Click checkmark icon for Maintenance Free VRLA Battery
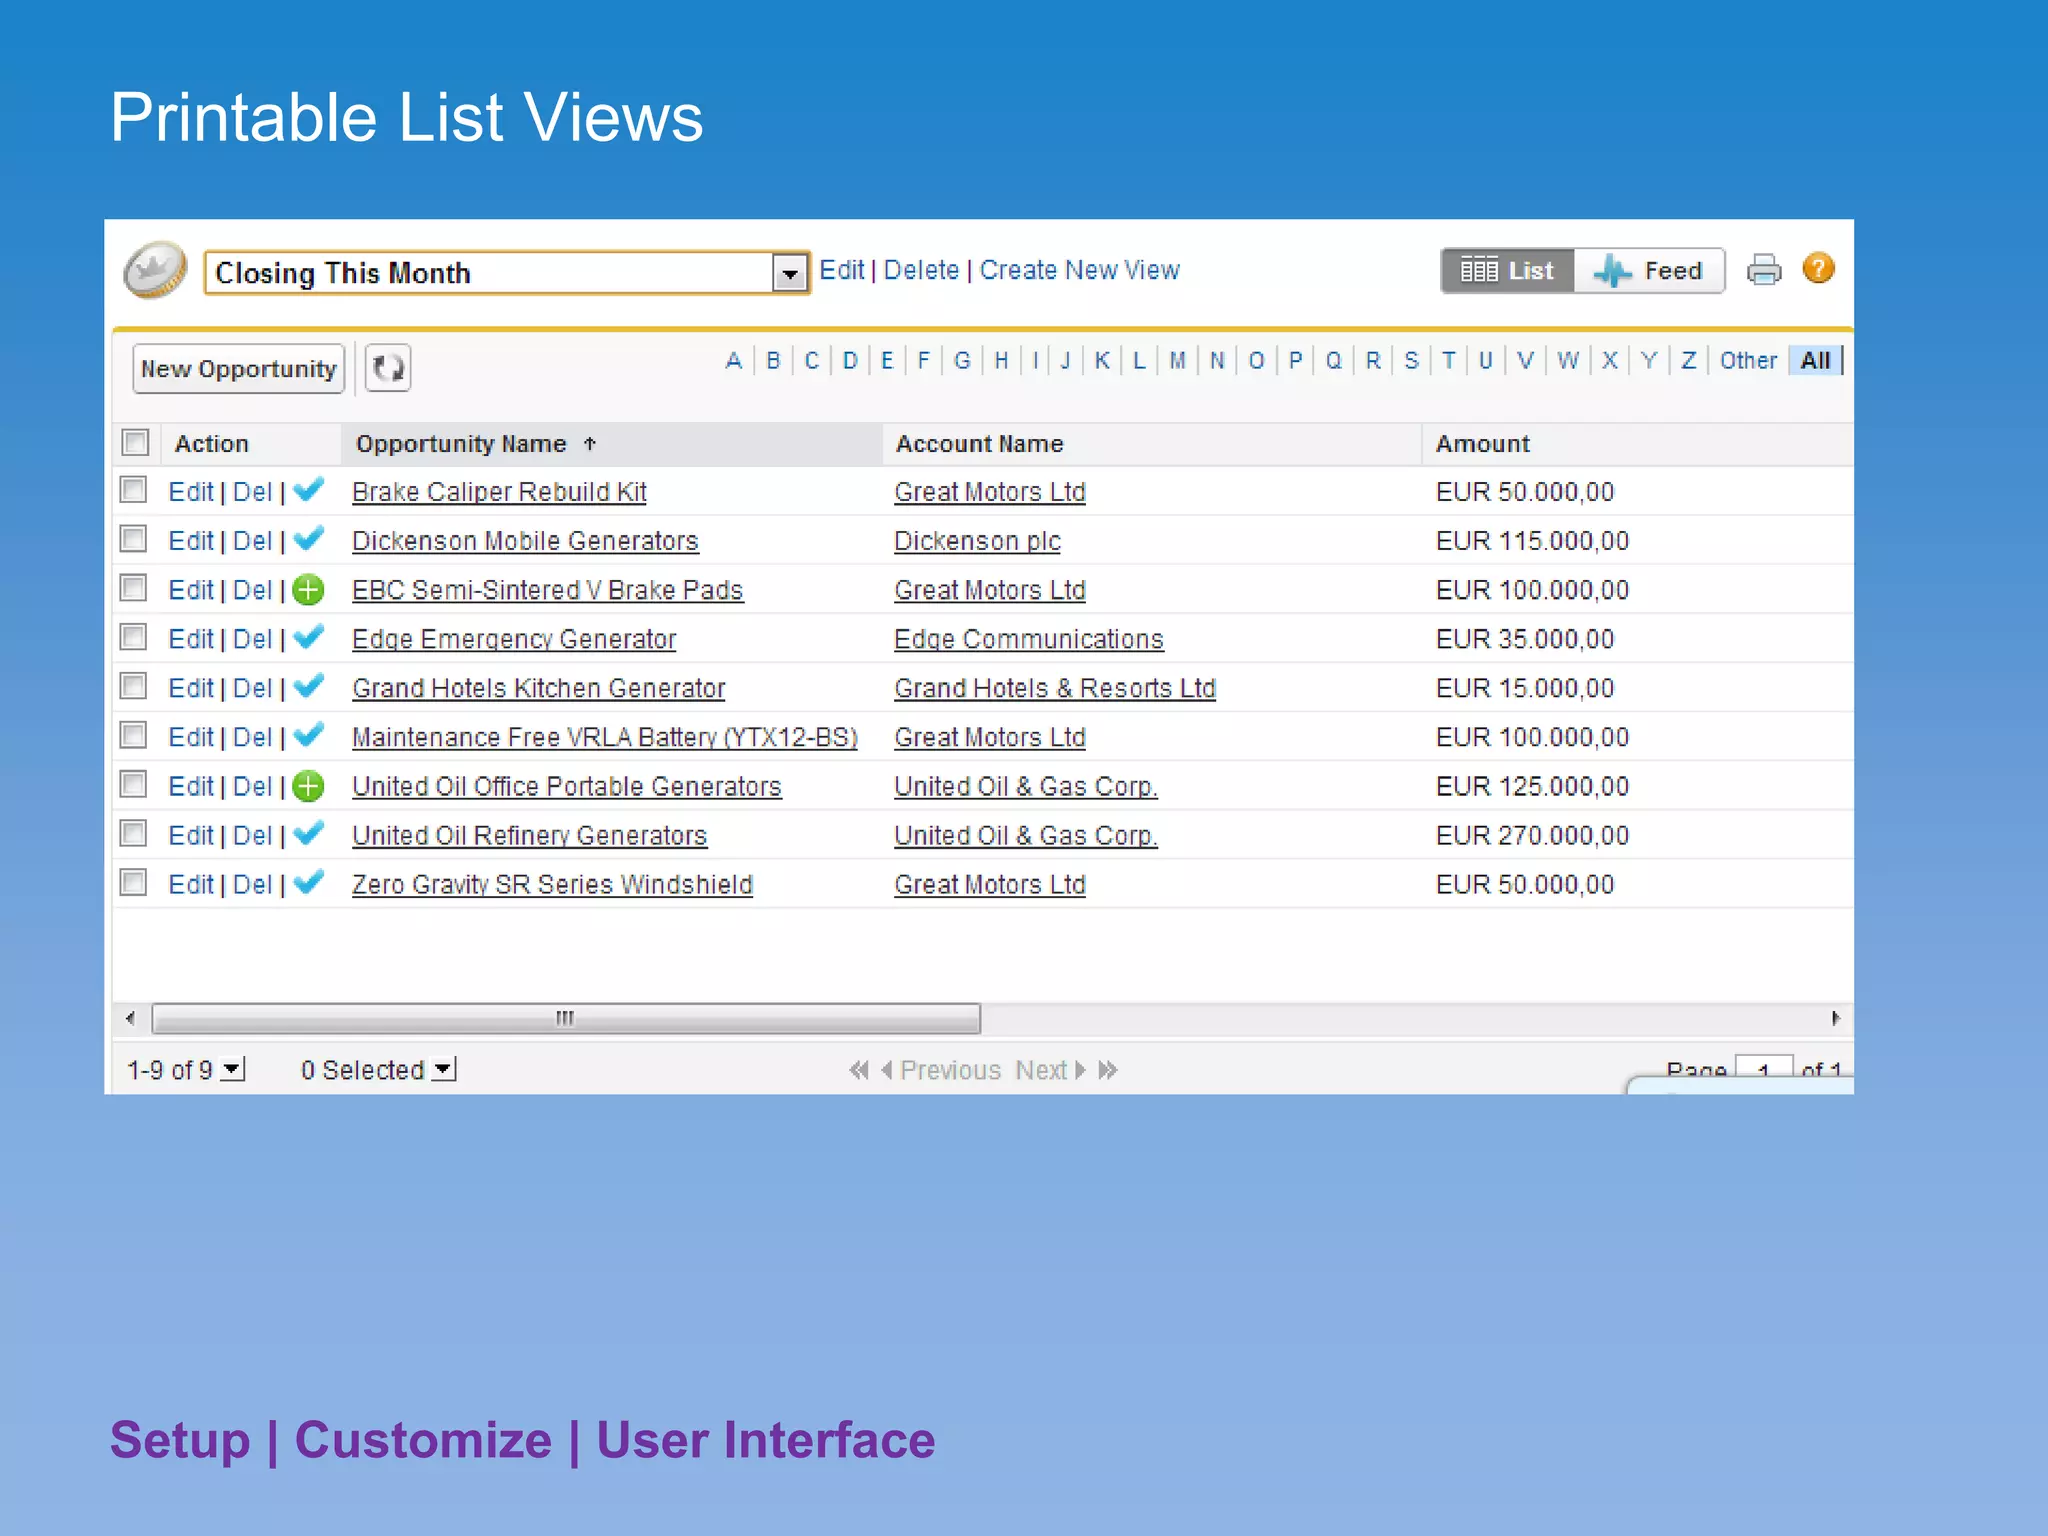The image size is (2048, 1536). pyautogui.click(x=309, y=735)
